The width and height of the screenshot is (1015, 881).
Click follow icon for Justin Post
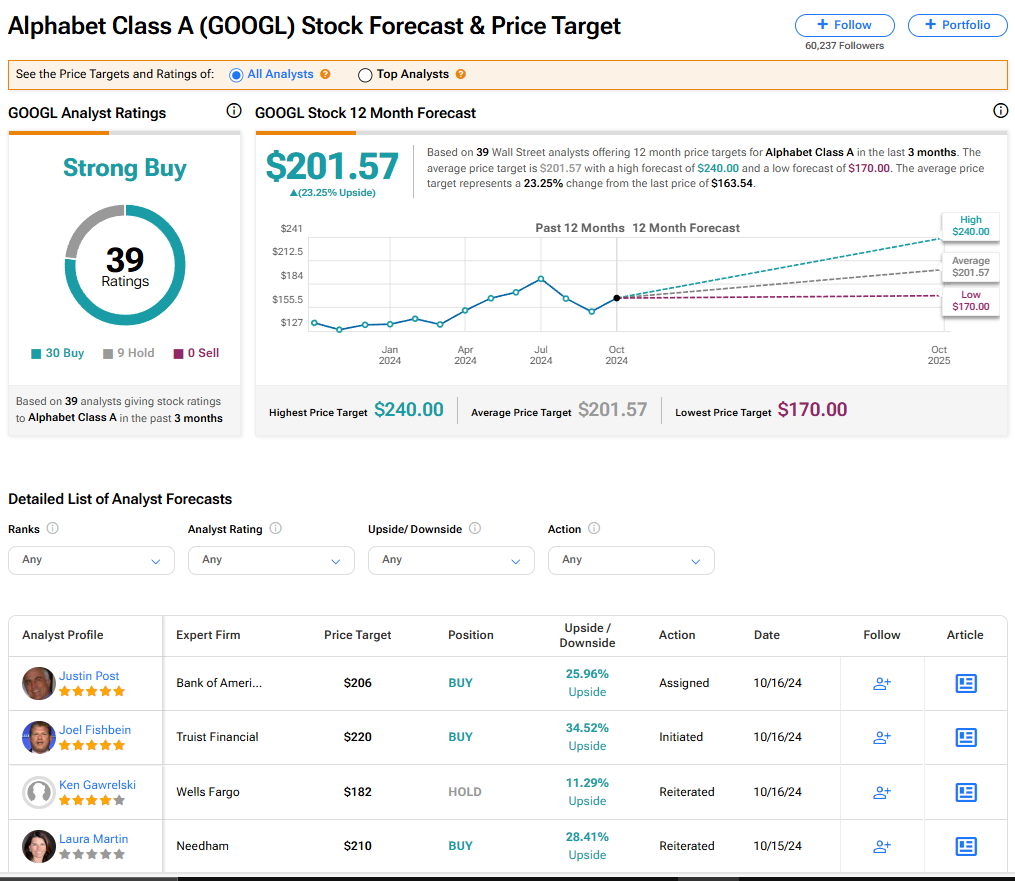881,684
